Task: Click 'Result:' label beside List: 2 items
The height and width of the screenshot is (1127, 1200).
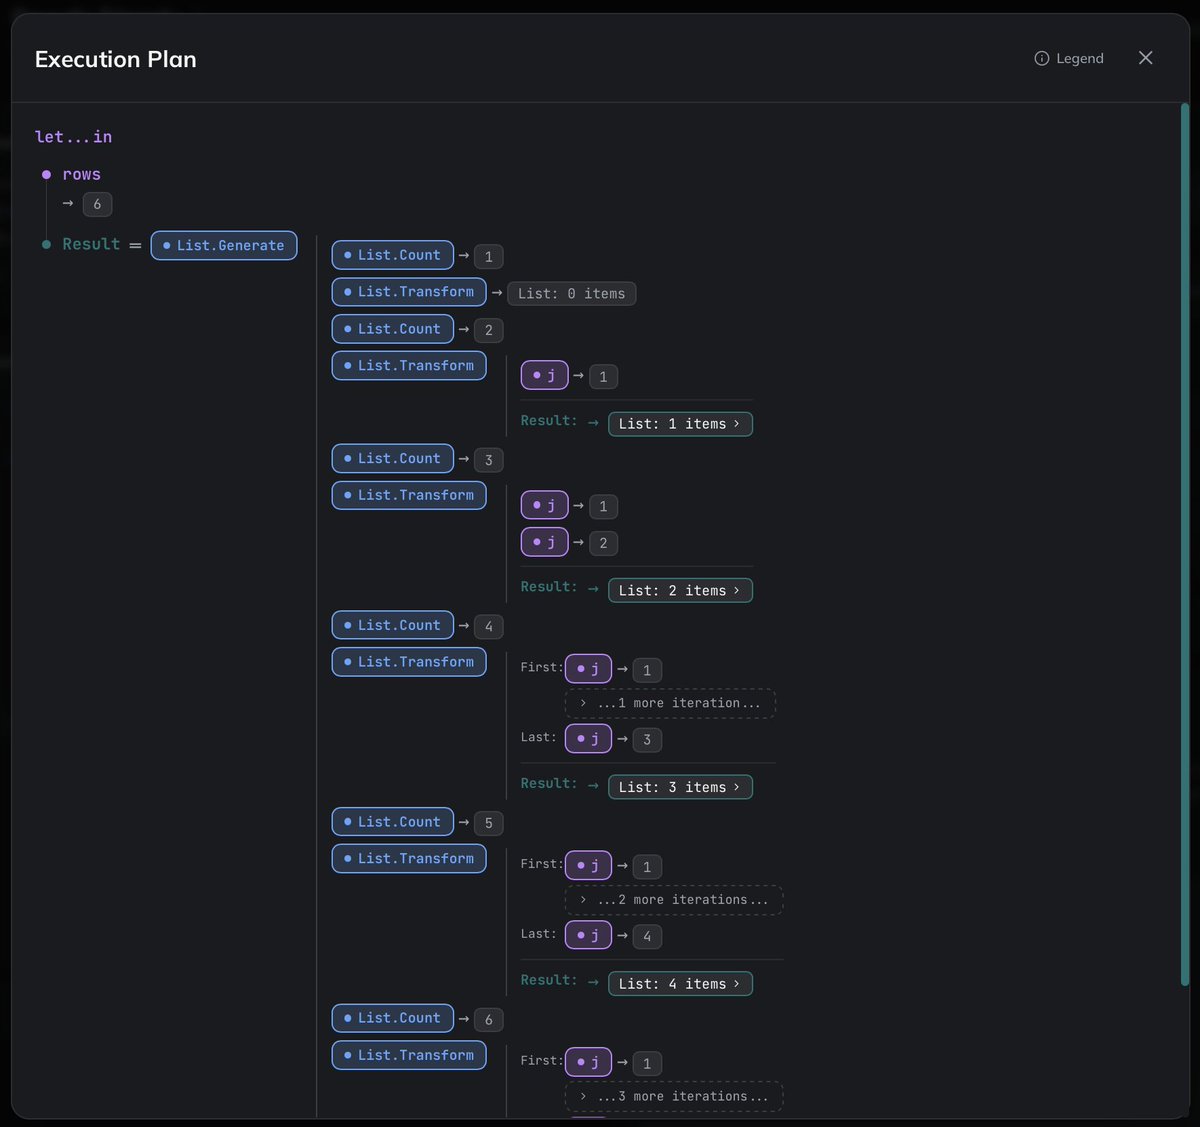Action: click(549, 587)
